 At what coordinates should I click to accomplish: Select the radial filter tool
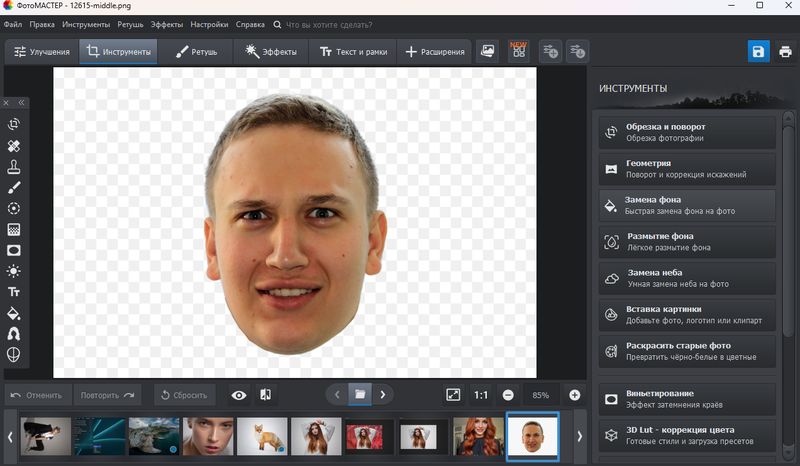(x=14, y=208)
